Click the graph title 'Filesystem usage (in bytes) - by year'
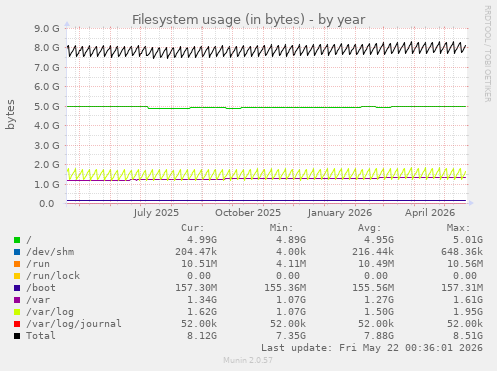This screenshot has height=371, width=497. coord(249,20)
